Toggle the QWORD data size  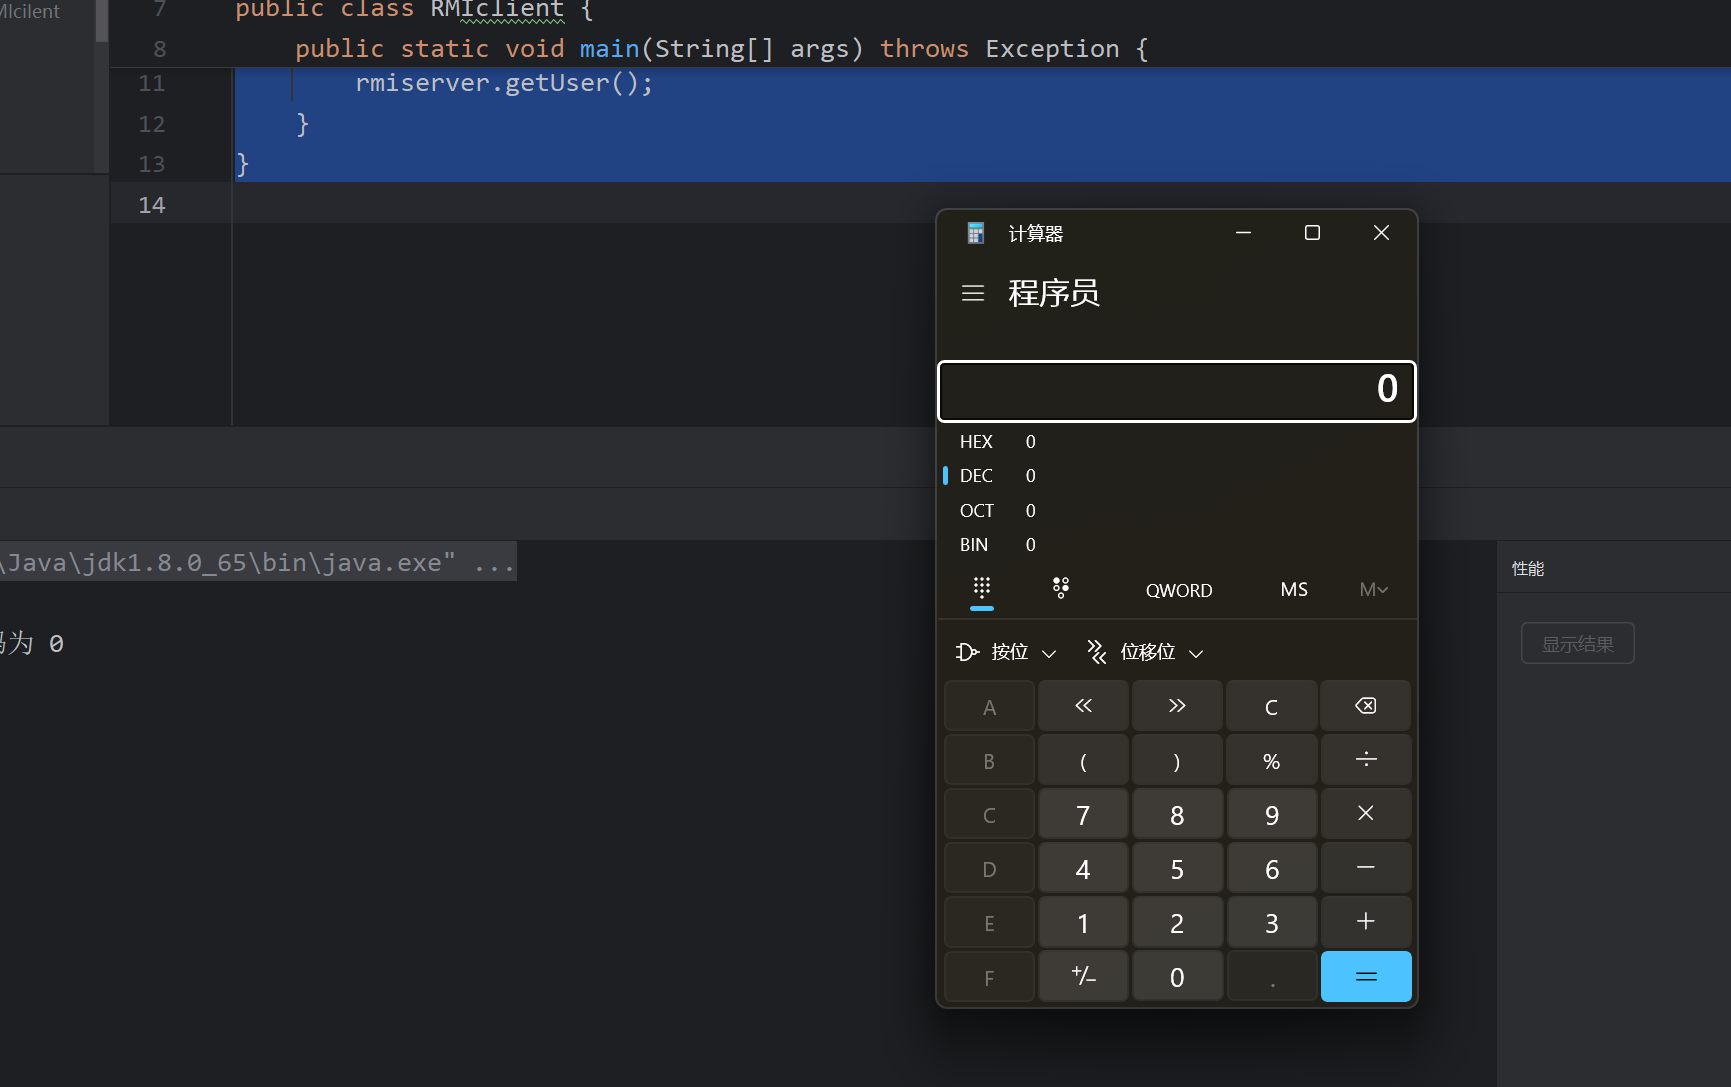(x=1178, y=590)
